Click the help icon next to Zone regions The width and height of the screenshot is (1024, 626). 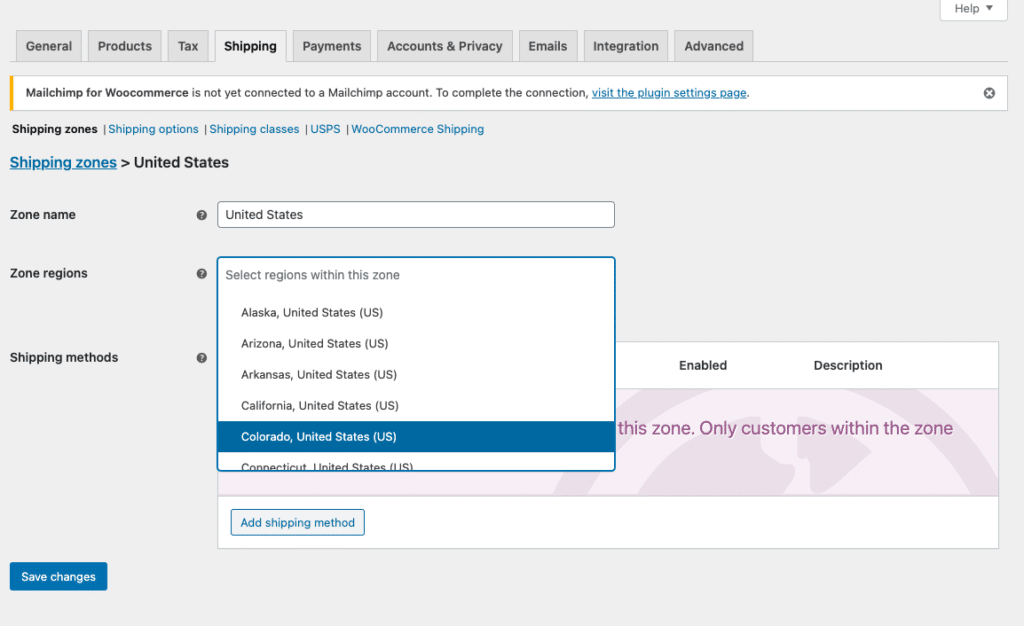coord(202,273)
